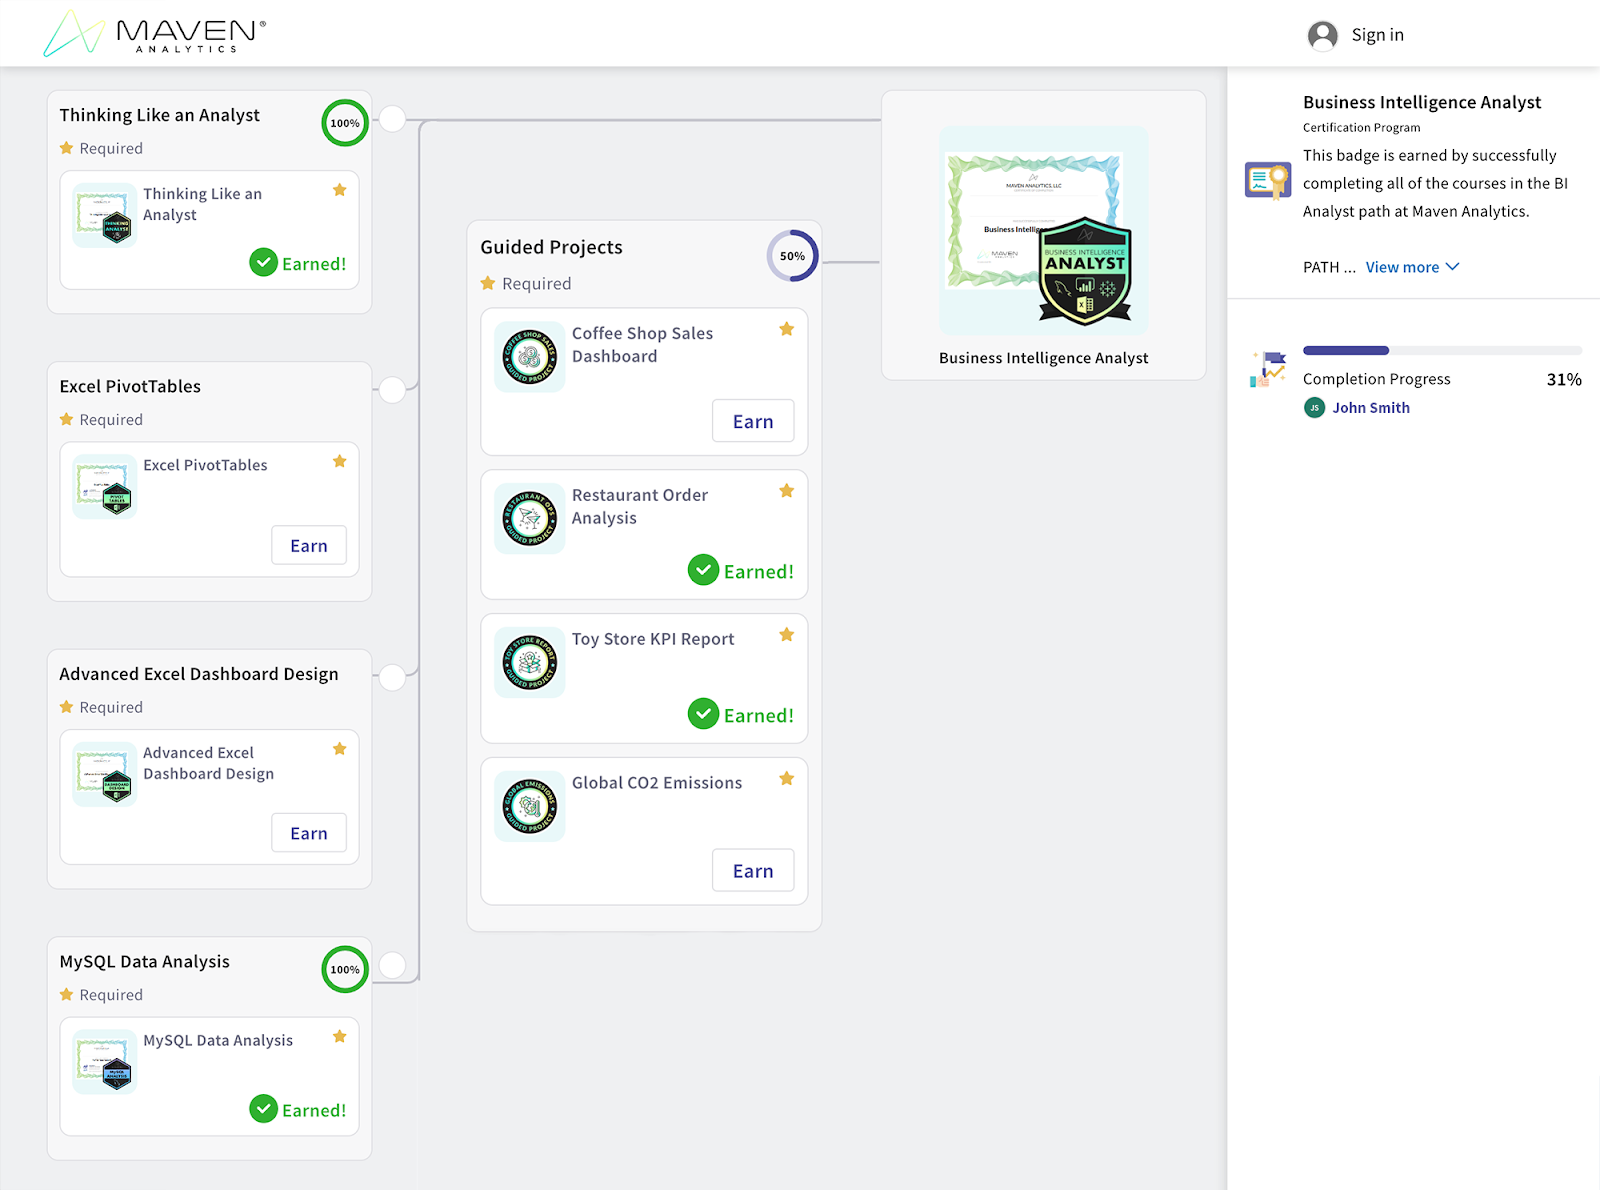Click the Restaurant Order Analysis badge icon
1600x1190 pixels.
(x=530, y=518)
